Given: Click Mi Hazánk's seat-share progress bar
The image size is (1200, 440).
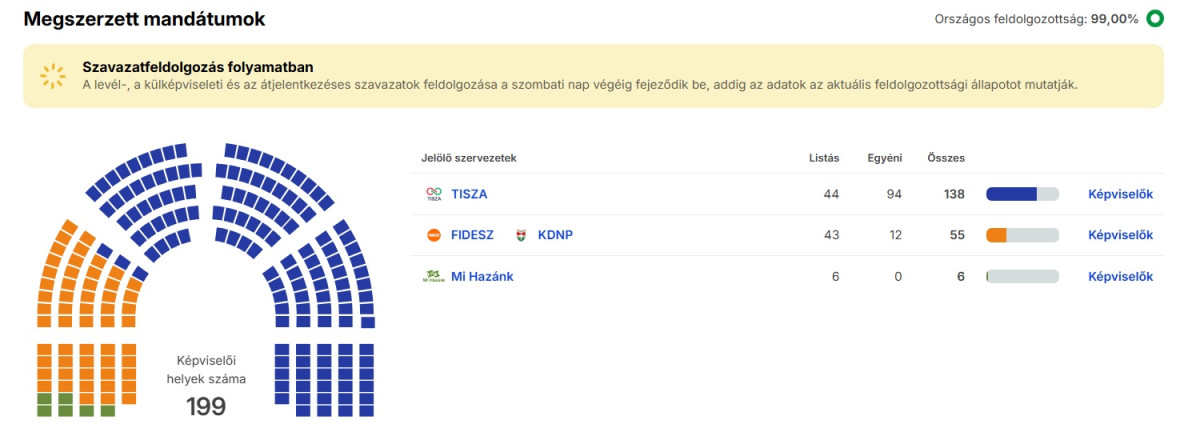Looking at the screenshot, I should tap(1021, 276).
